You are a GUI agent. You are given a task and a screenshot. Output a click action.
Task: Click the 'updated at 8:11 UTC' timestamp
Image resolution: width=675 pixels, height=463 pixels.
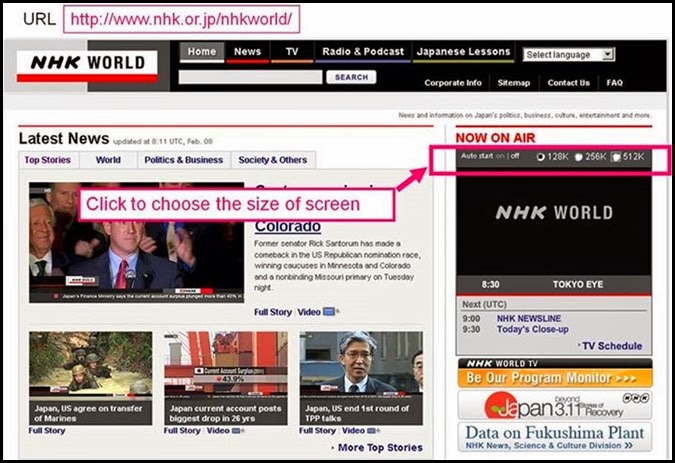163,142
